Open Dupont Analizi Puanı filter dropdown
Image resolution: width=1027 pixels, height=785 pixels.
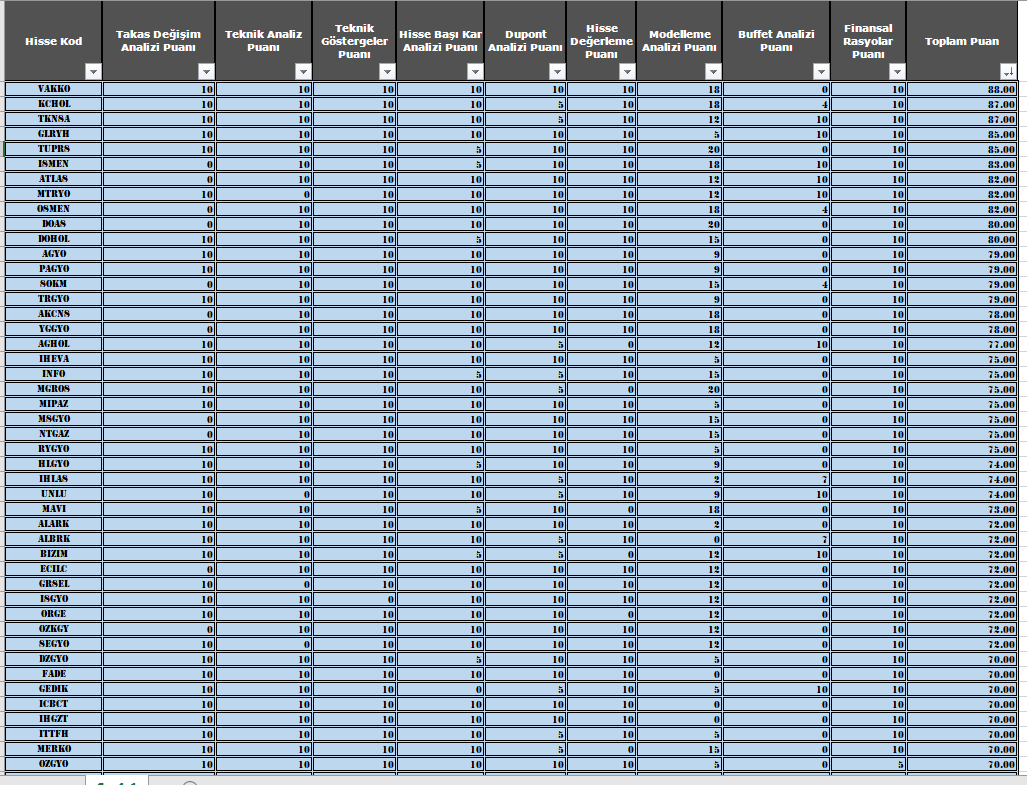pyautogui.click(x=557, y=71)
